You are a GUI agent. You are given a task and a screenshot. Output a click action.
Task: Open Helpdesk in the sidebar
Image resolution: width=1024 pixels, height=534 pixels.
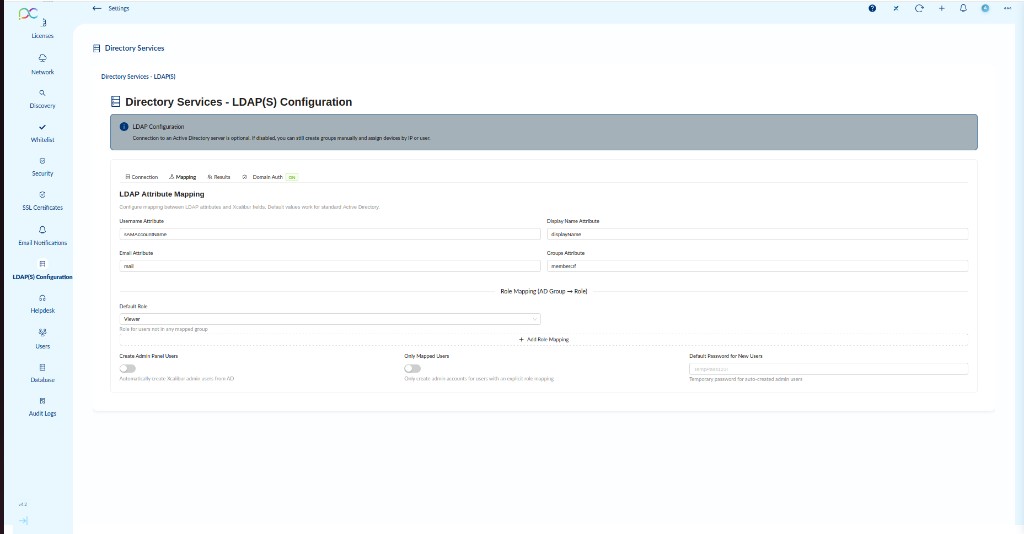tap(42, 304)
